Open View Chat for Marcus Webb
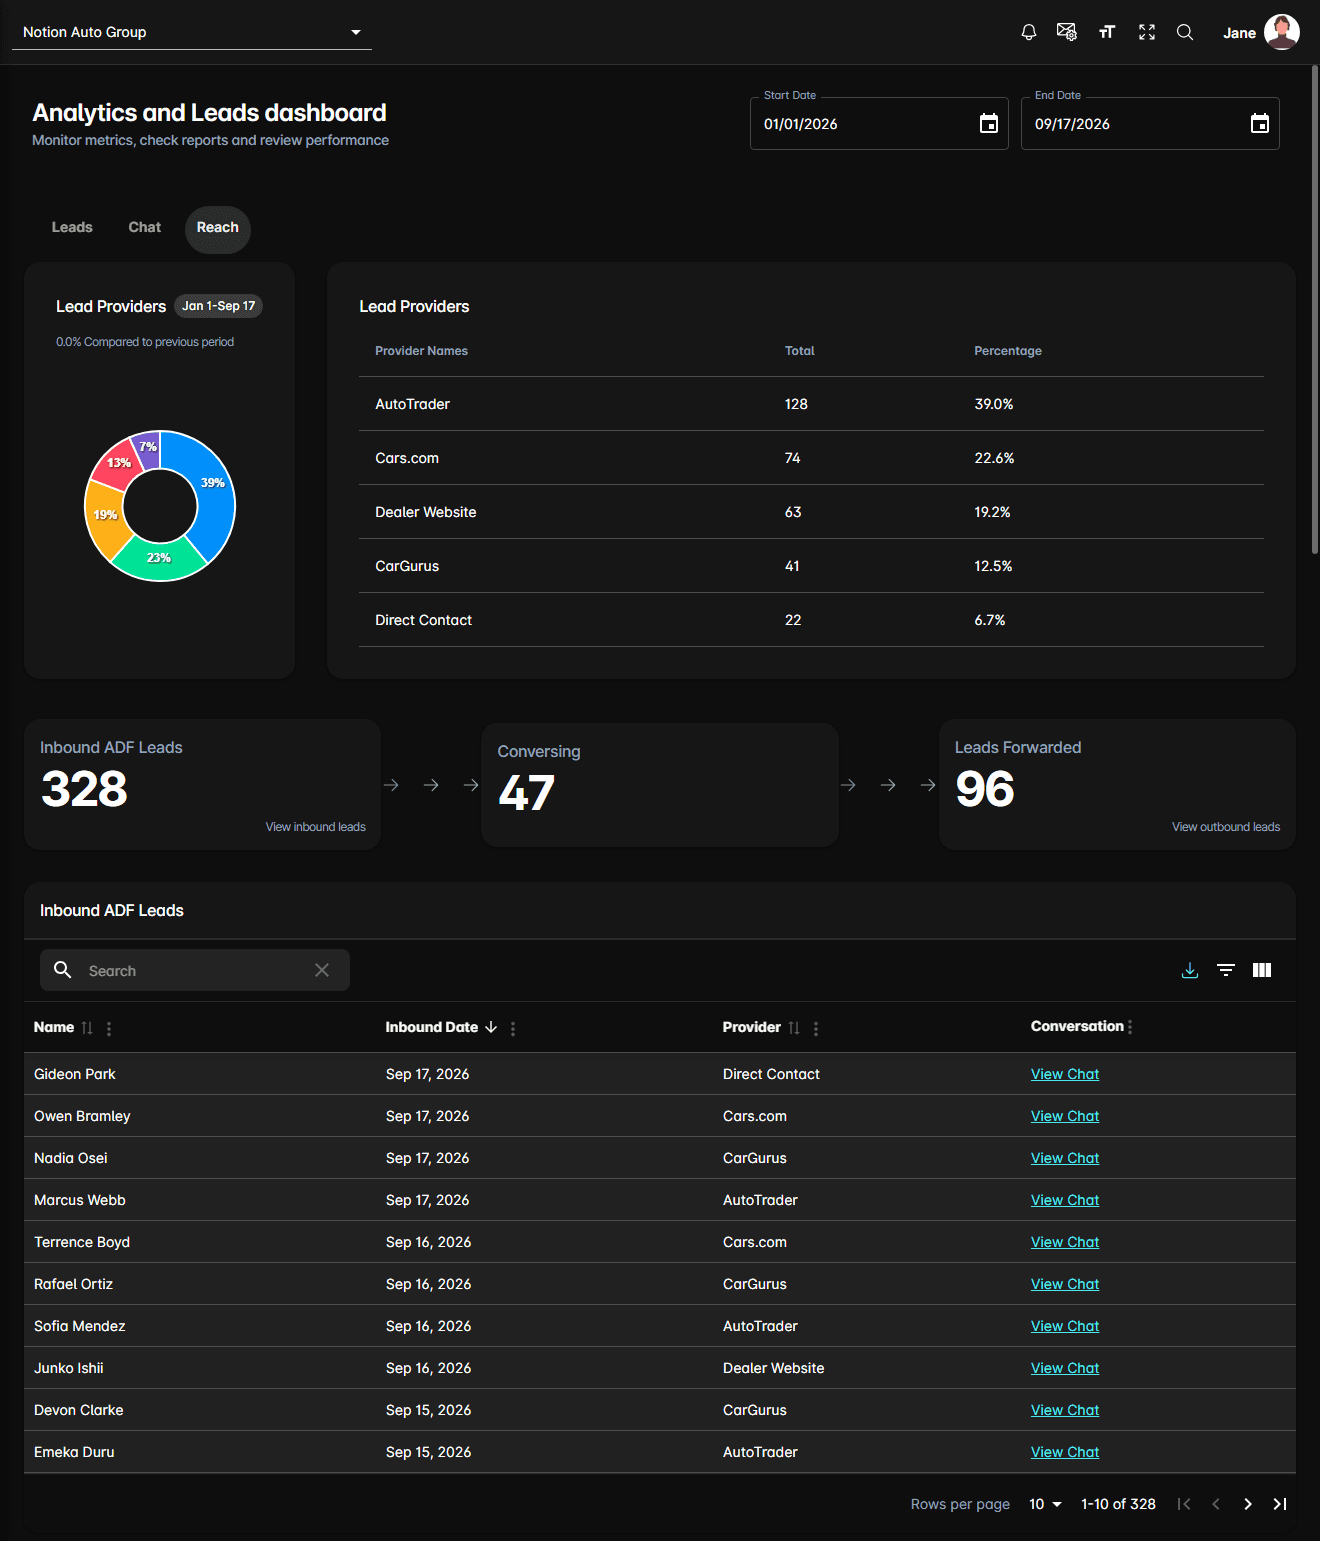Viewport: 1320px width, 1541px height. point(1065,1200)
